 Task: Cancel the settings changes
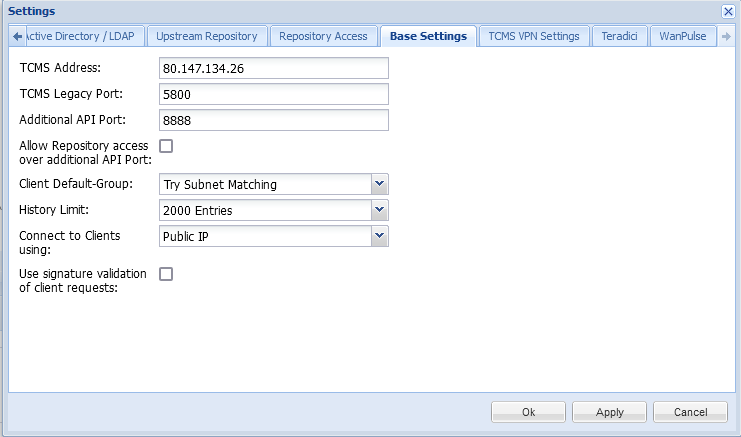(x=690, y=412)
